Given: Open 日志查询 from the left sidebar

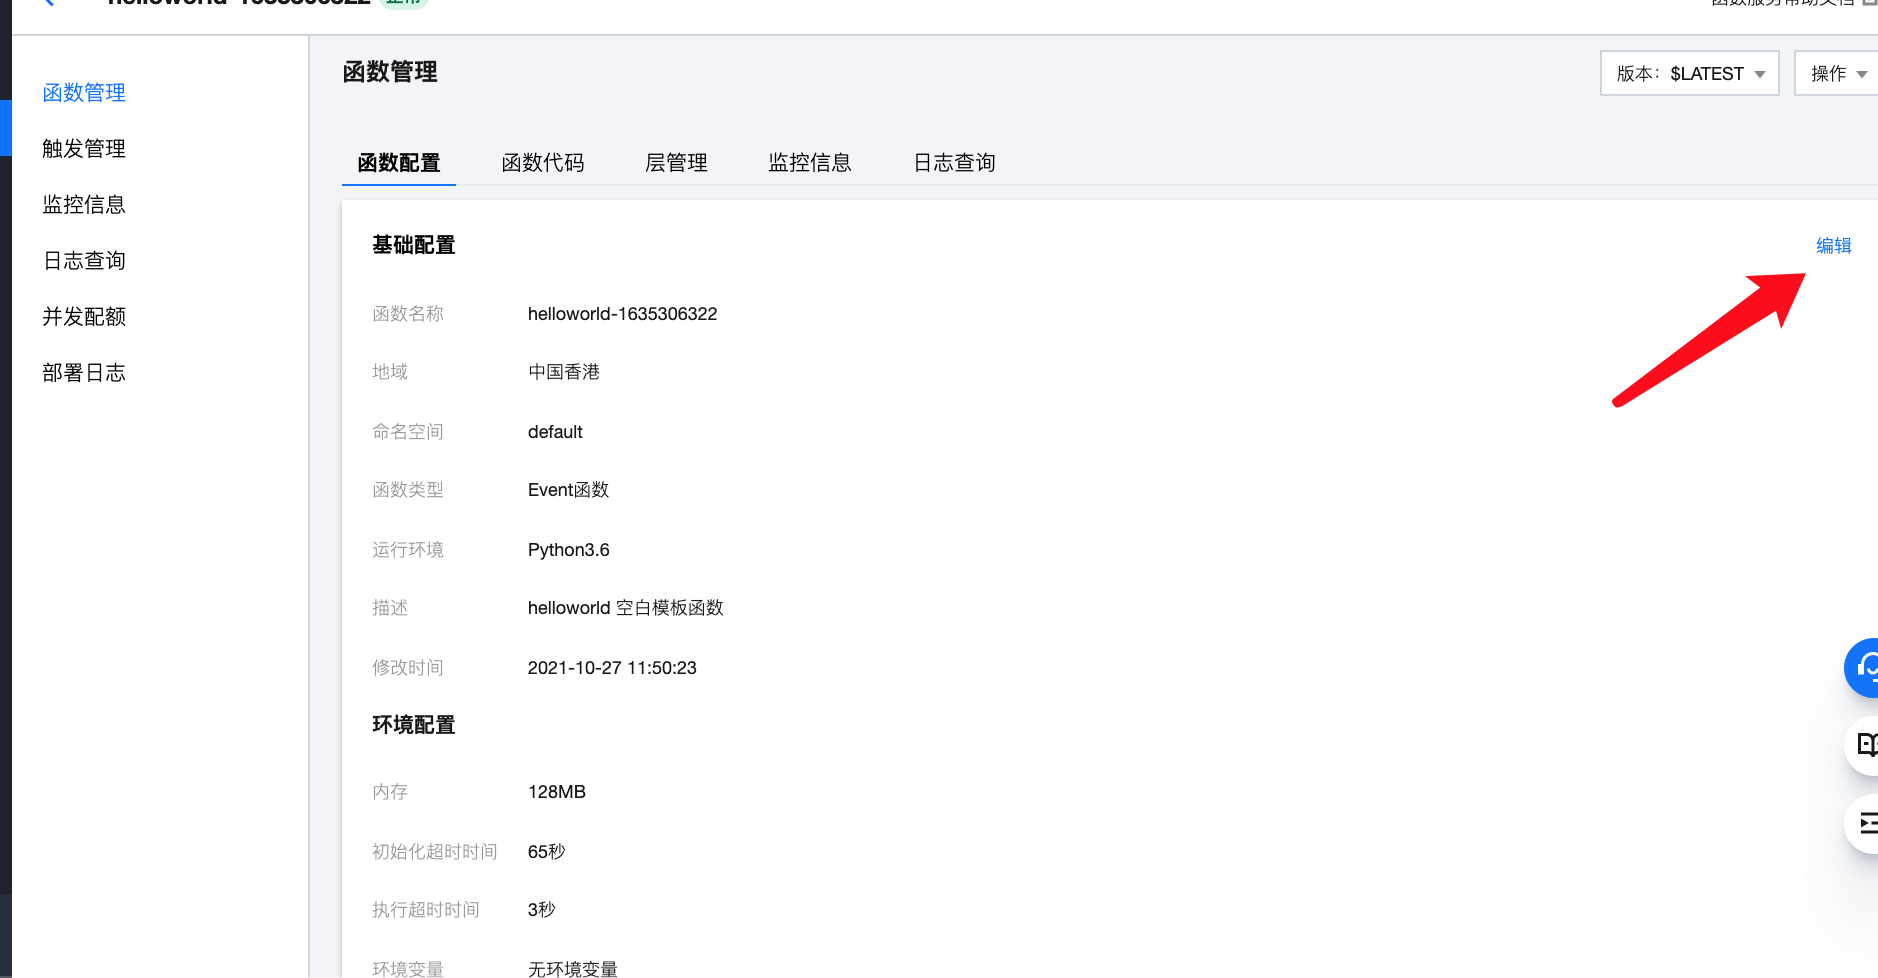Looking at the screenshot, I should click(x=84, y=261).
